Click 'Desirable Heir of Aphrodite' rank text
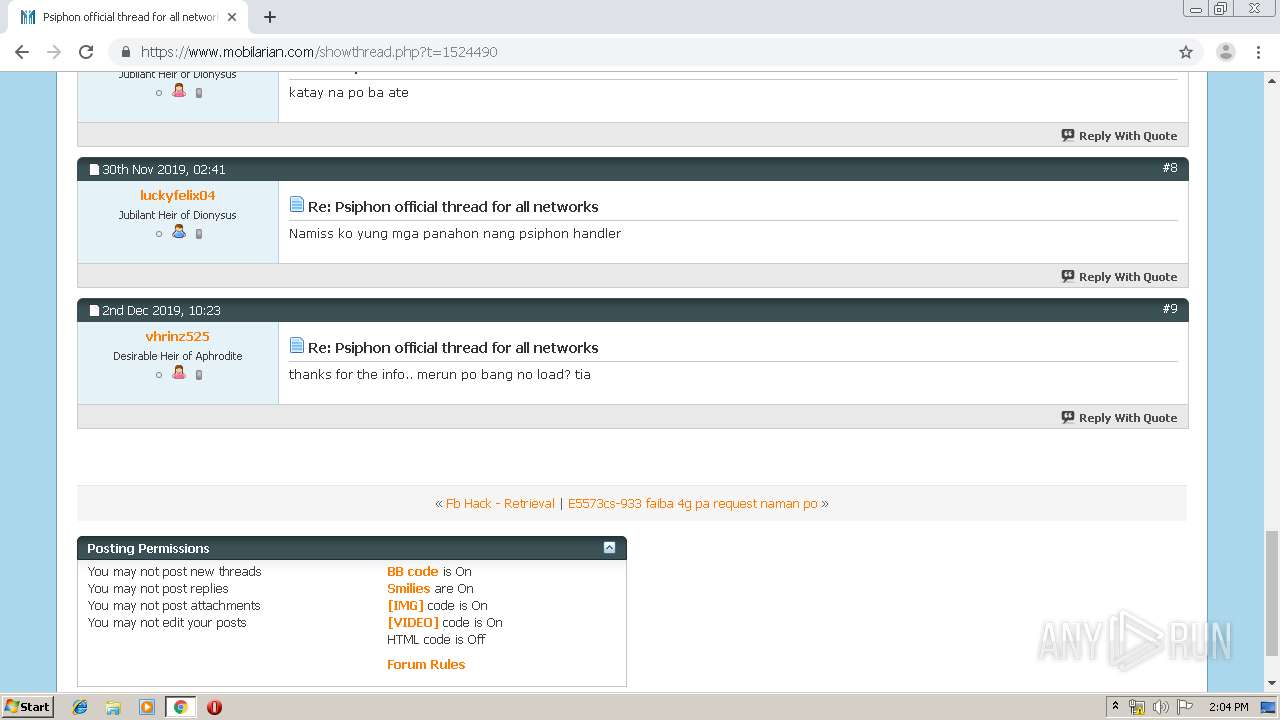This screenshot has height=720, width=1280. pos(177,356)
